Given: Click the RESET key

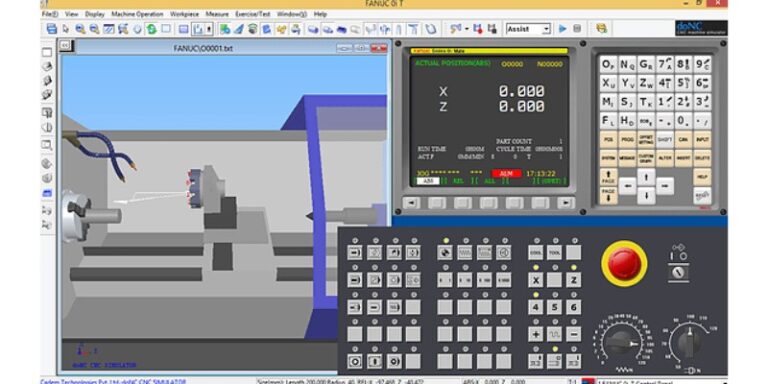Looking at the screenshot, I should tap(702, 195).
